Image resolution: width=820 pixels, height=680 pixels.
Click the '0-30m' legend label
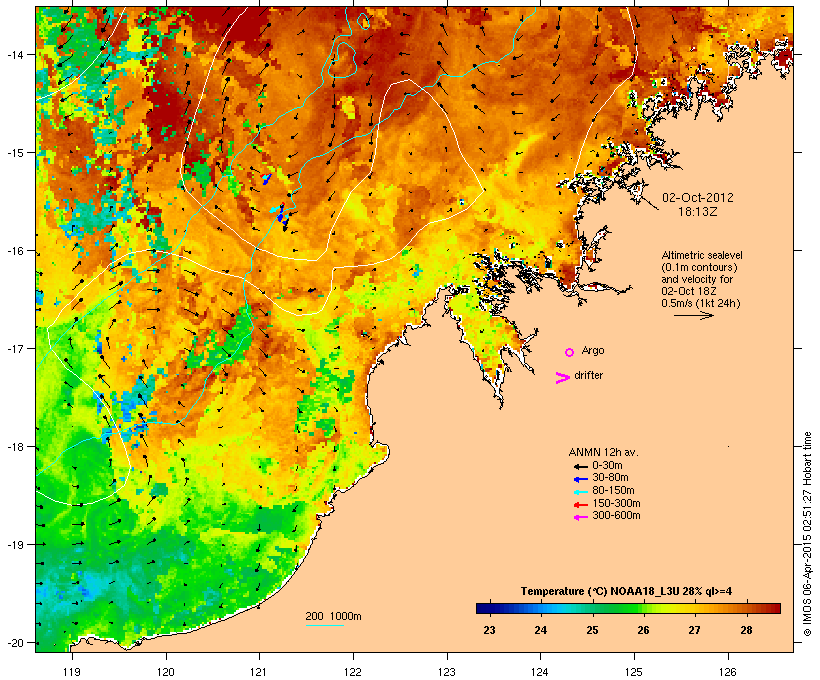tap(607, 466)
